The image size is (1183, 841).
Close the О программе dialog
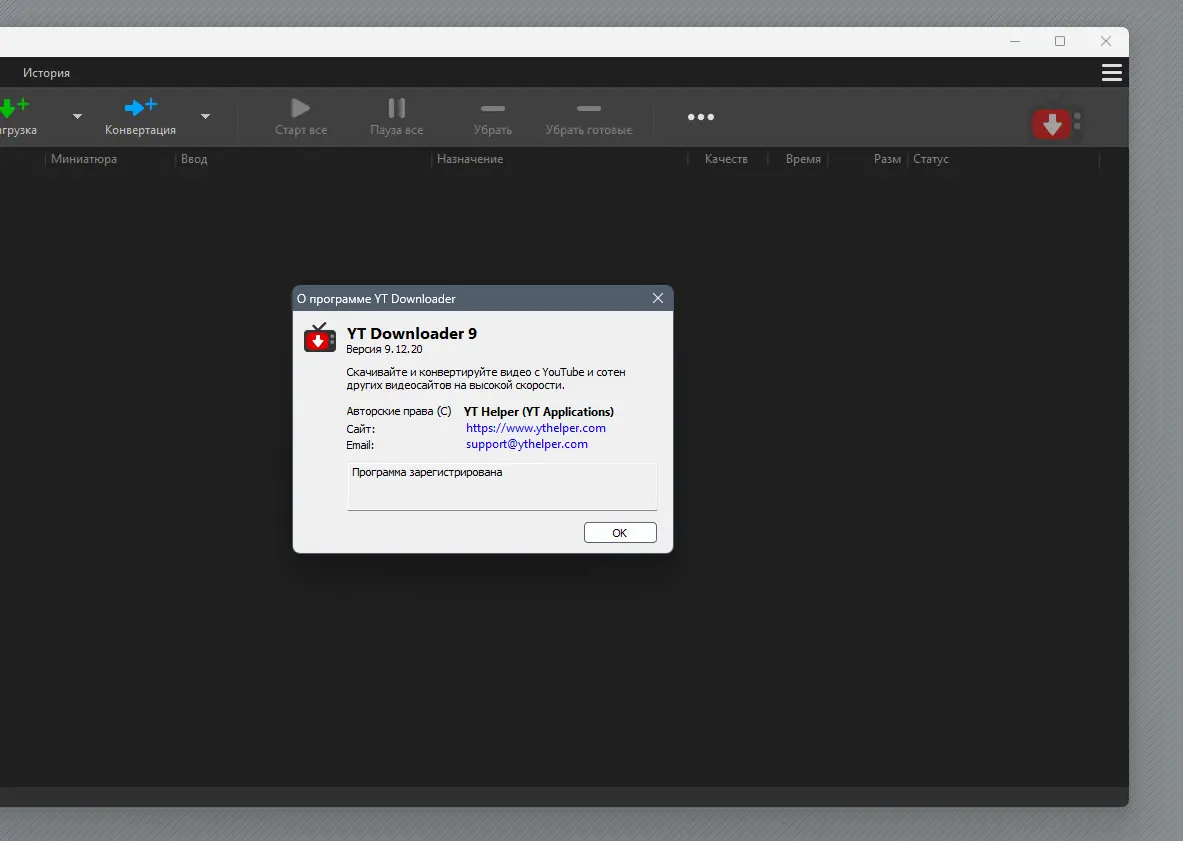[x=658, y=299]
